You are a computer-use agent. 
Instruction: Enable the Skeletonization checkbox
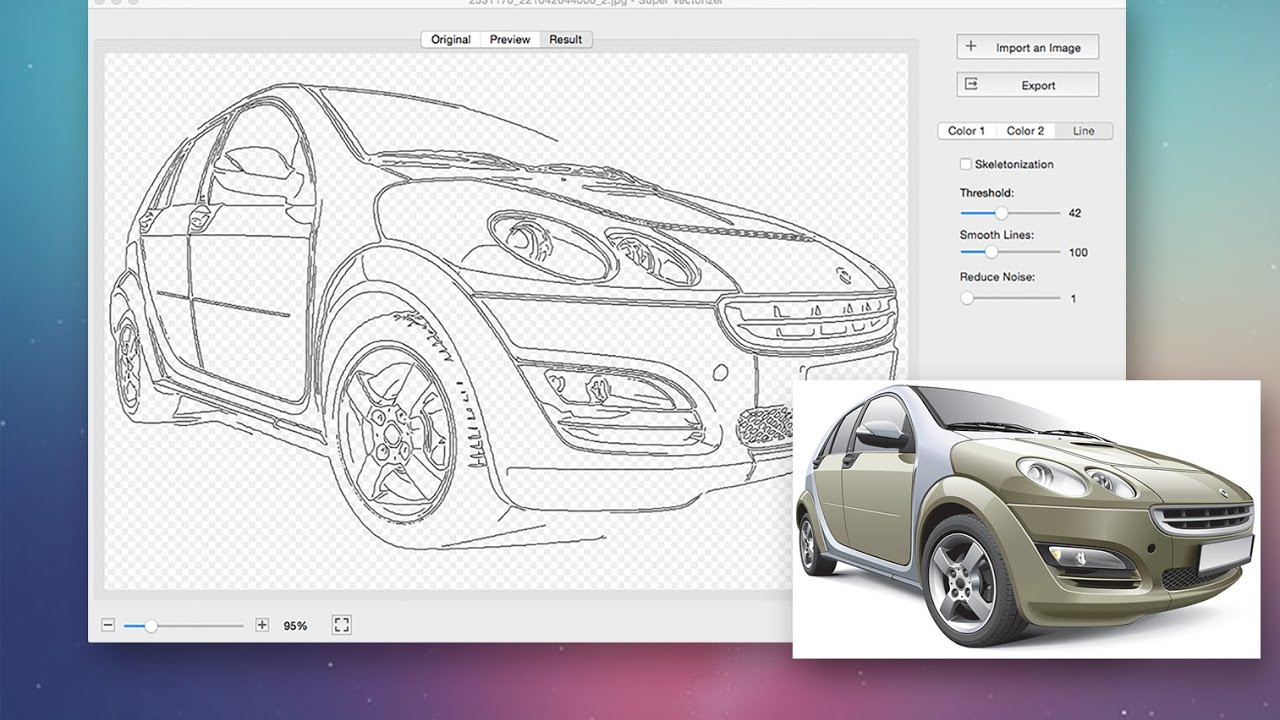pyautogui.click(x=965, y=163)
